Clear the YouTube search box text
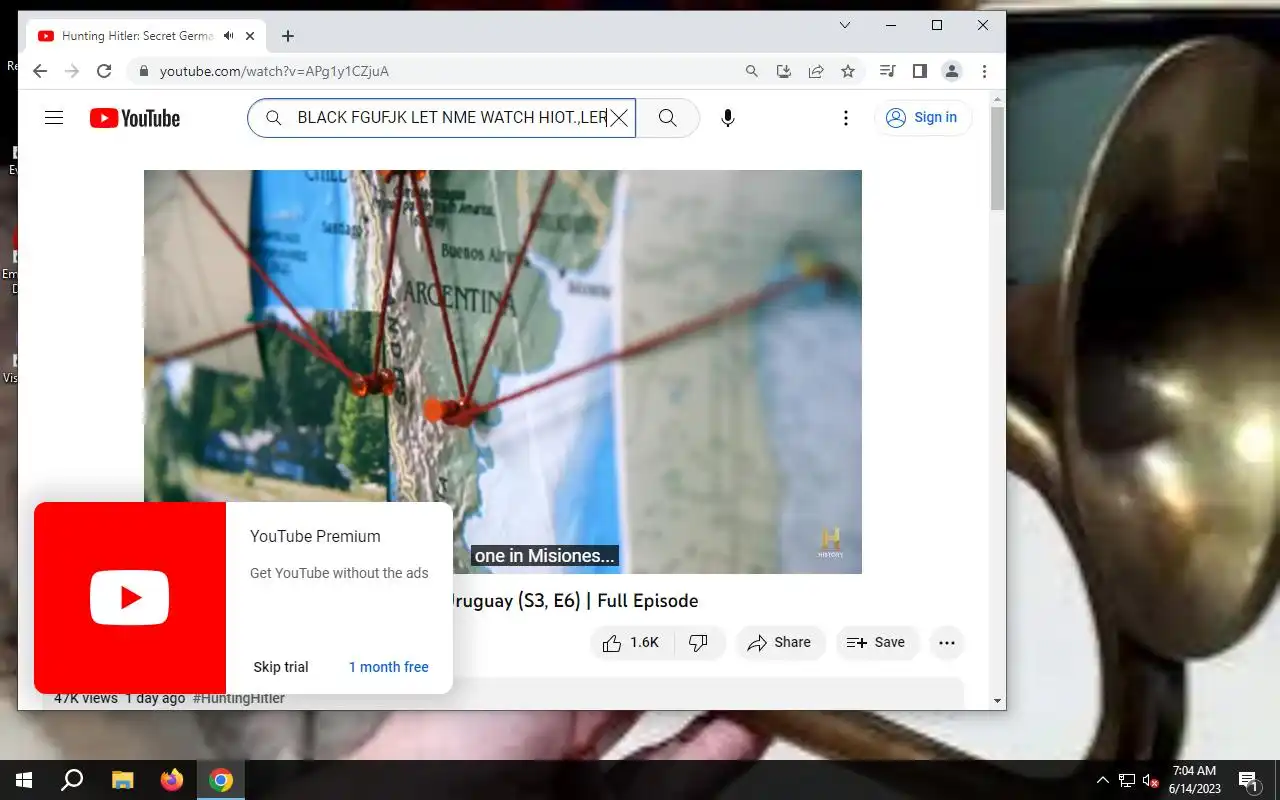The width and height of the screenshot is (1280, 800). click(x=619, y=118)
